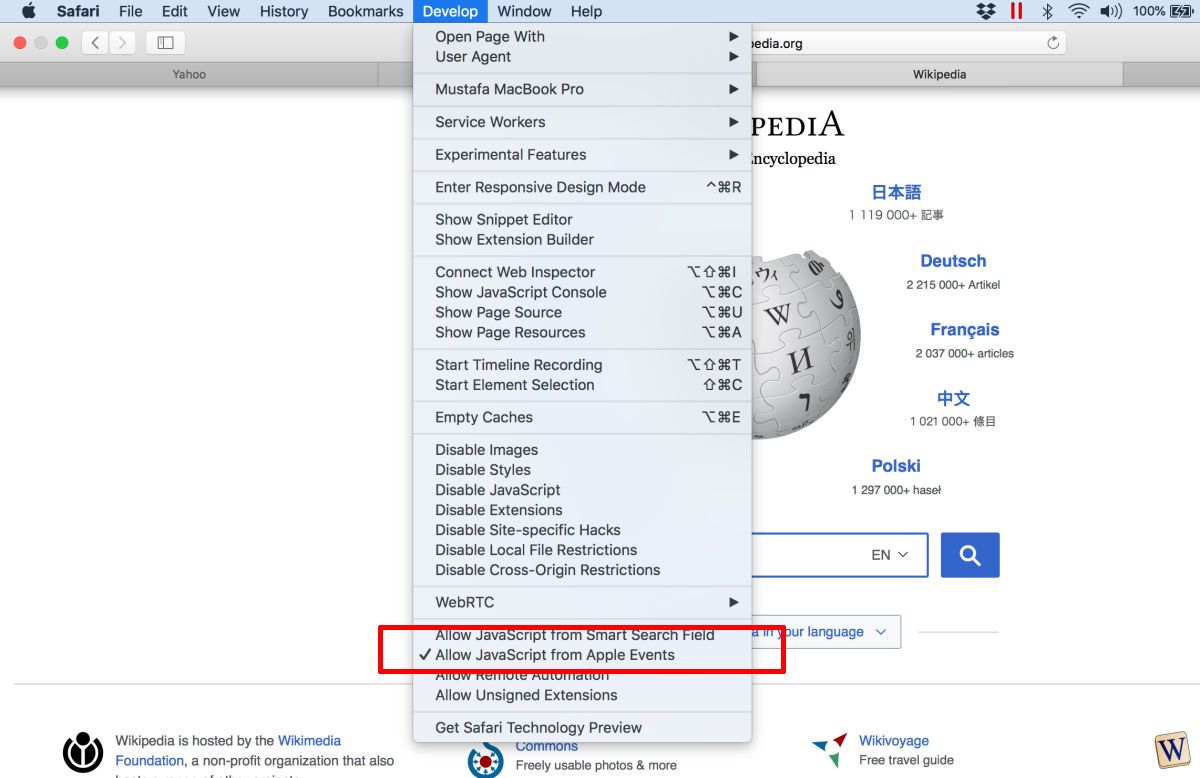This screenshot has width=1200, height=778.
Task: Expand Mustafa MacBook Pro submenu
Action: 582,89
